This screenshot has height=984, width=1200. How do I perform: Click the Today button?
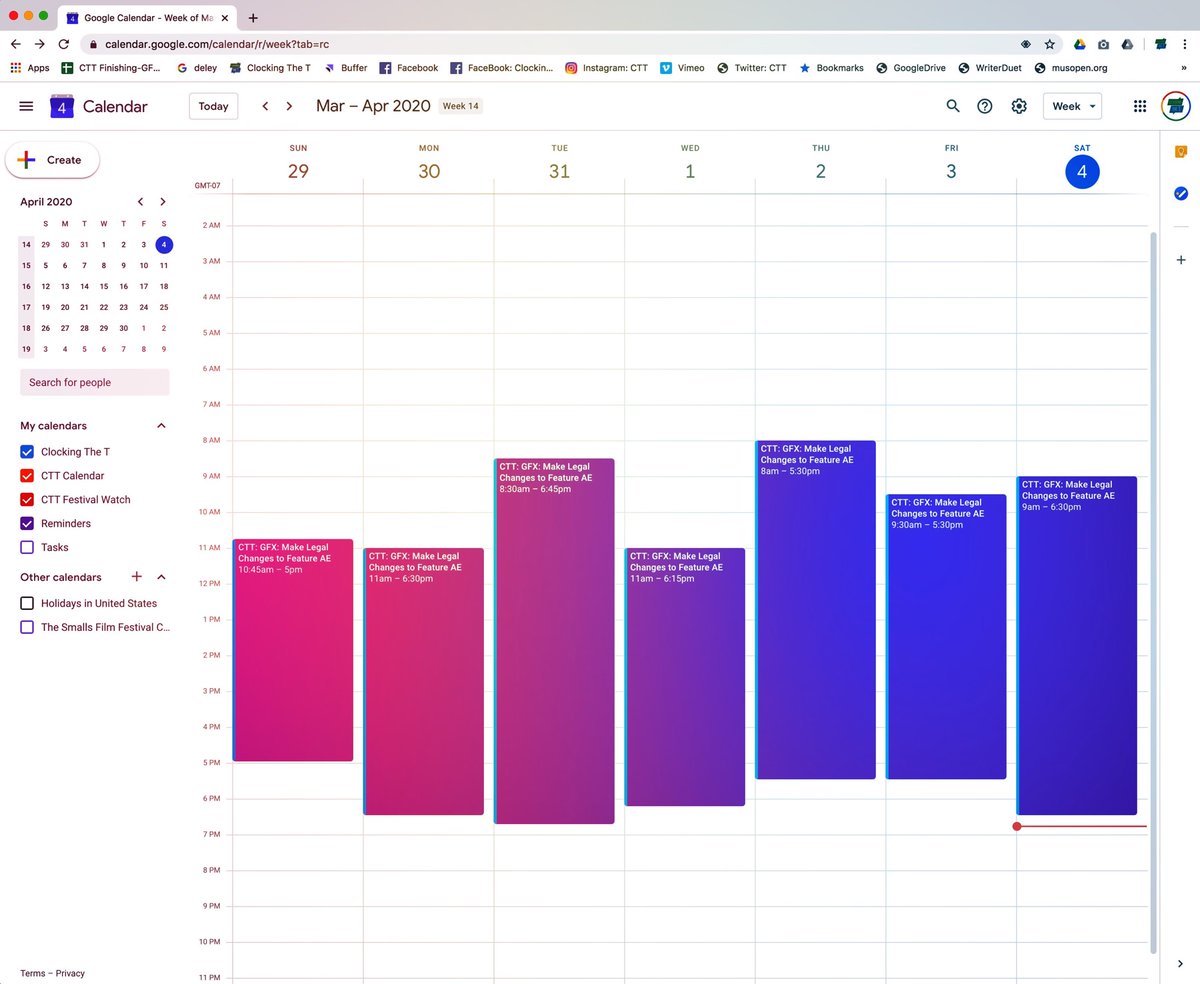213,106
